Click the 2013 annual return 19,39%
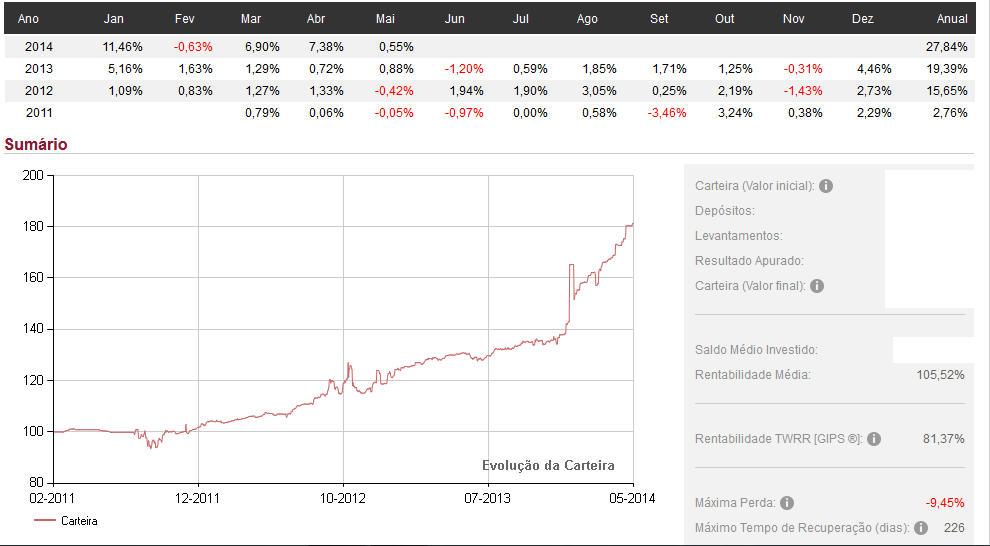The image size is (990, 546). click(x=947, y=69)
